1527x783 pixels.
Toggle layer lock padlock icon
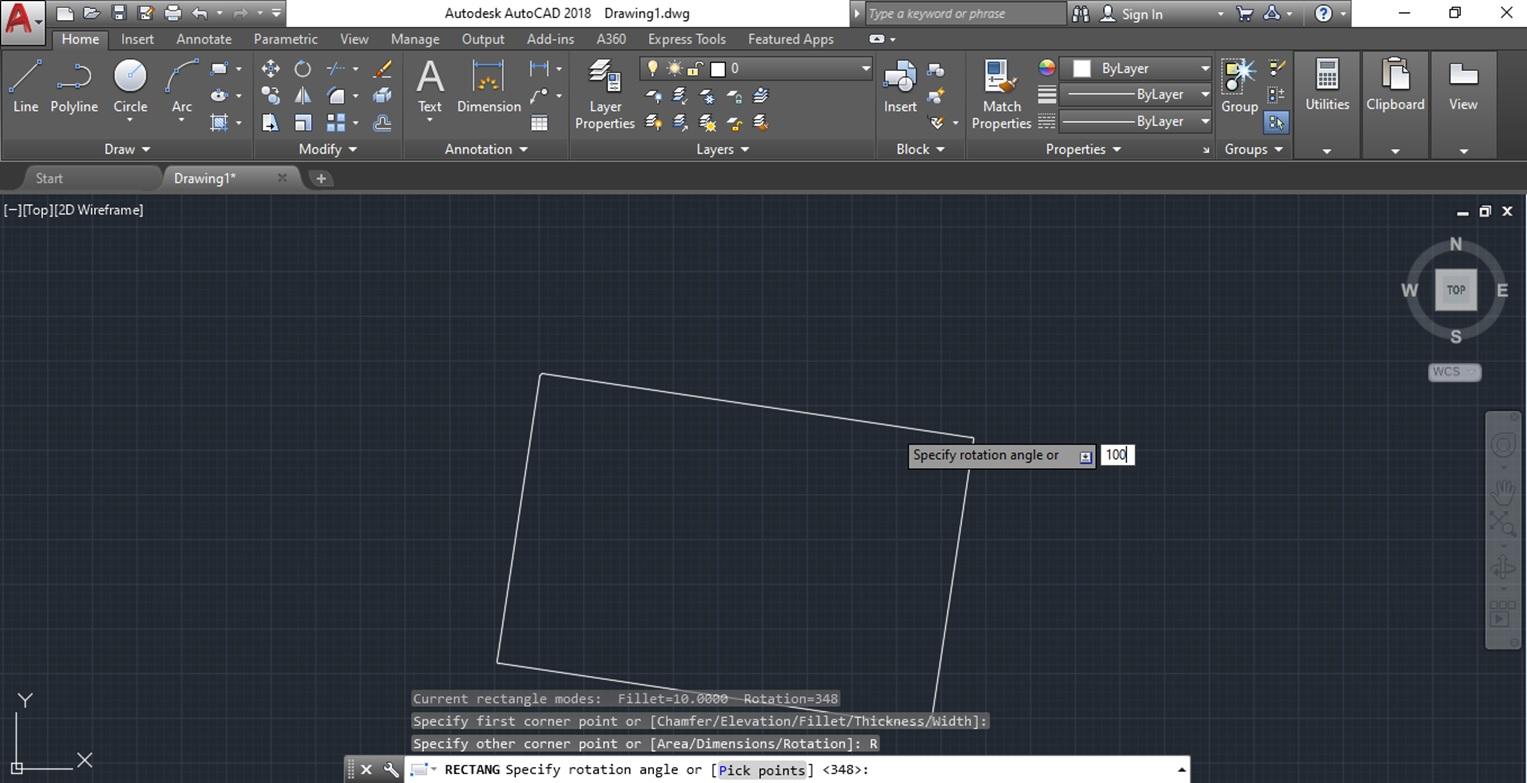pyautogui.click(x=695, y=68)
